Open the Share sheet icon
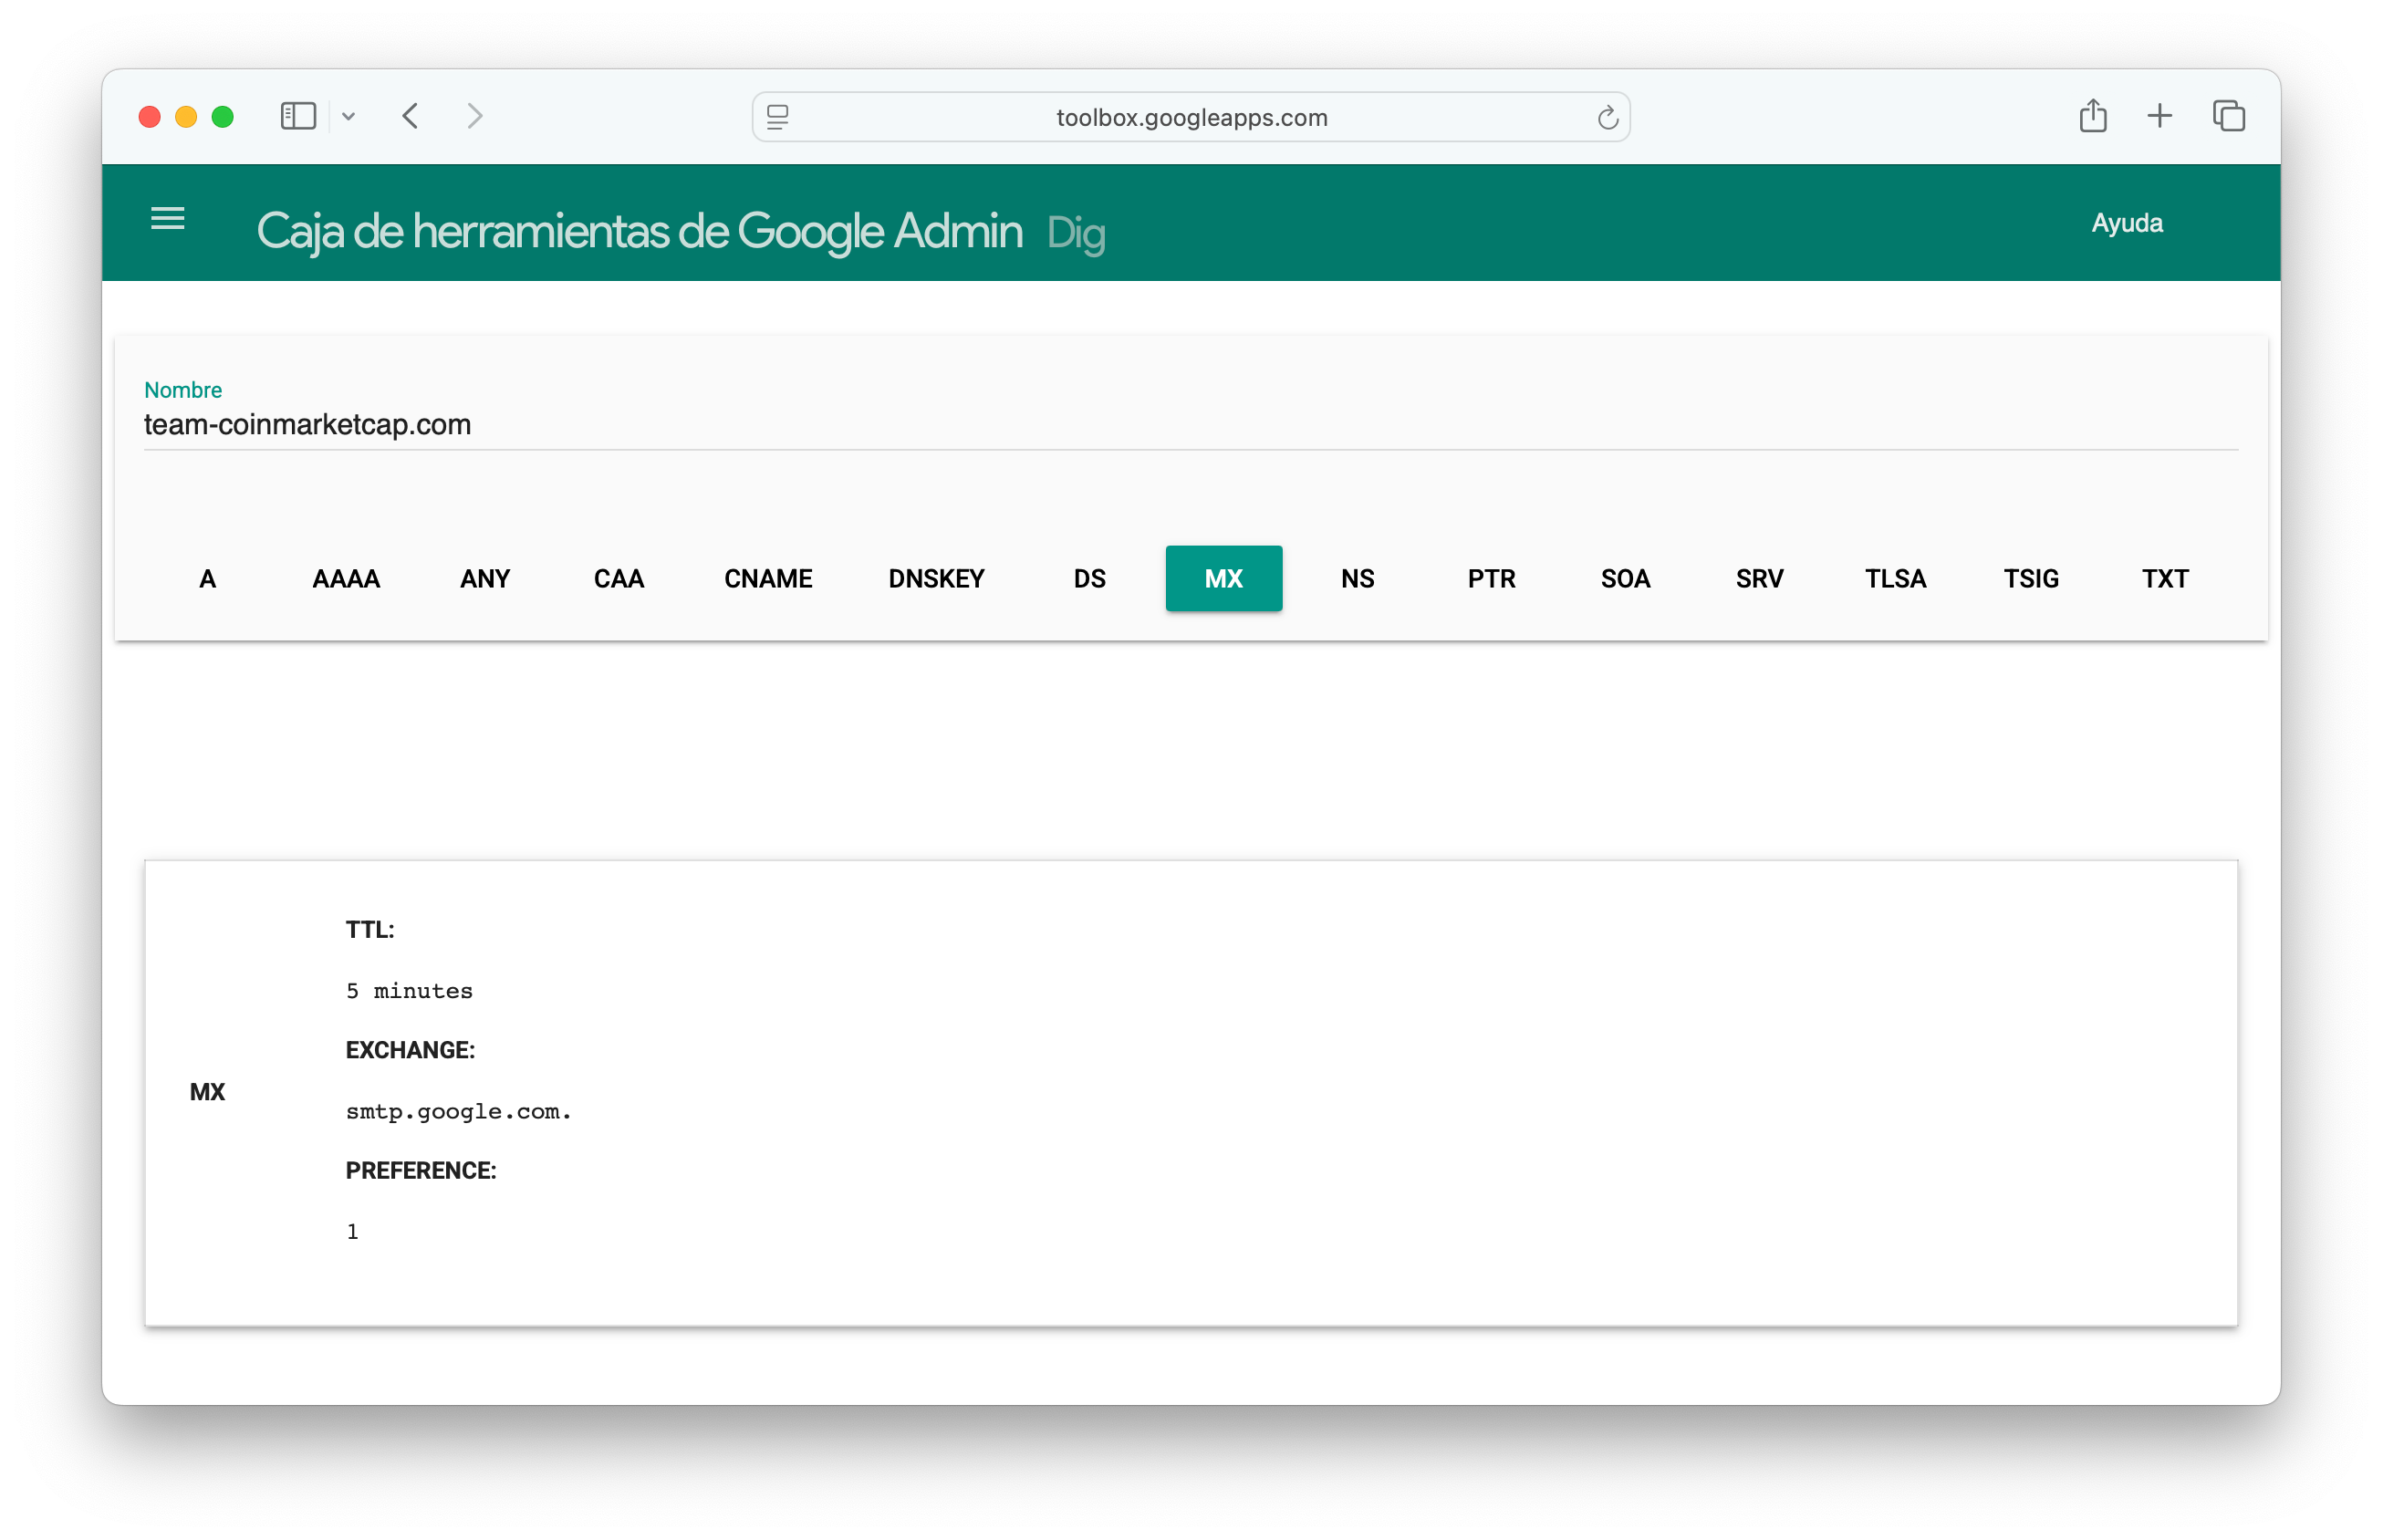Image resolution: width=2383 pixels, height=1540 pixels. 2092,117
